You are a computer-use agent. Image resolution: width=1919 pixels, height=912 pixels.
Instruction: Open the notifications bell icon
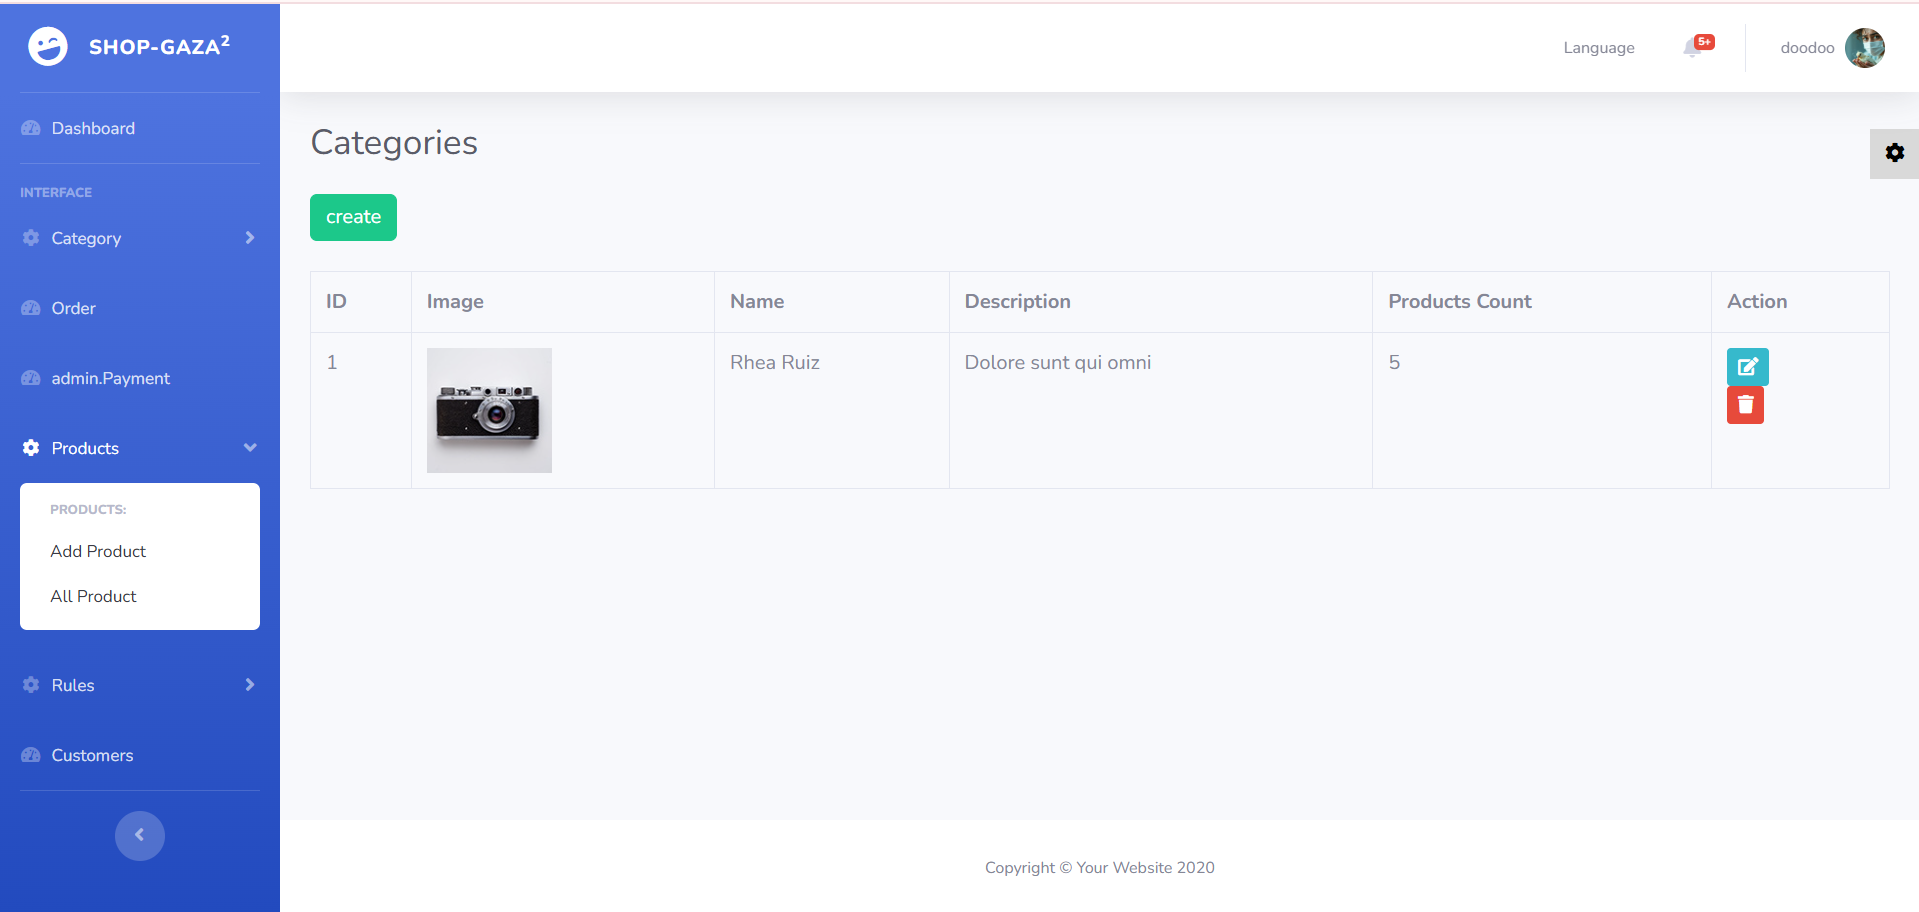point(1692,48)
